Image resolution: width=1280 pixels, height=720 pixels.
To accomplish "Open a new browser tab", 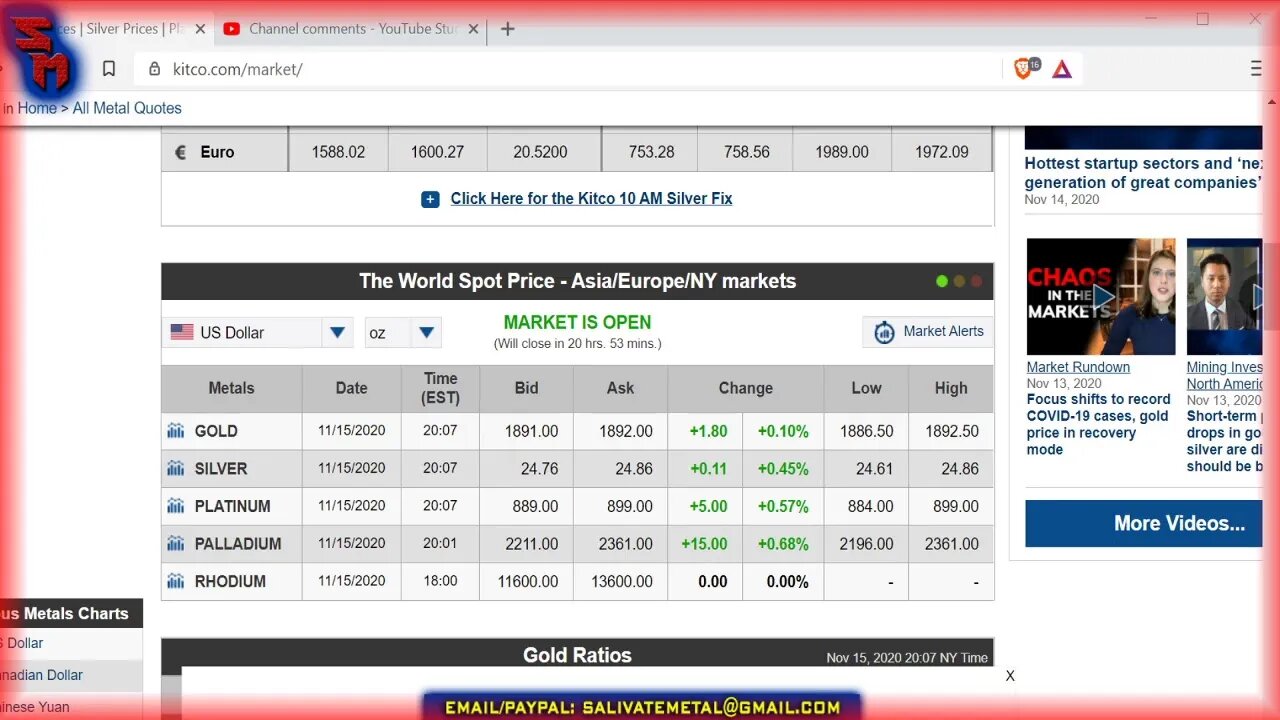I will (508, 29).
